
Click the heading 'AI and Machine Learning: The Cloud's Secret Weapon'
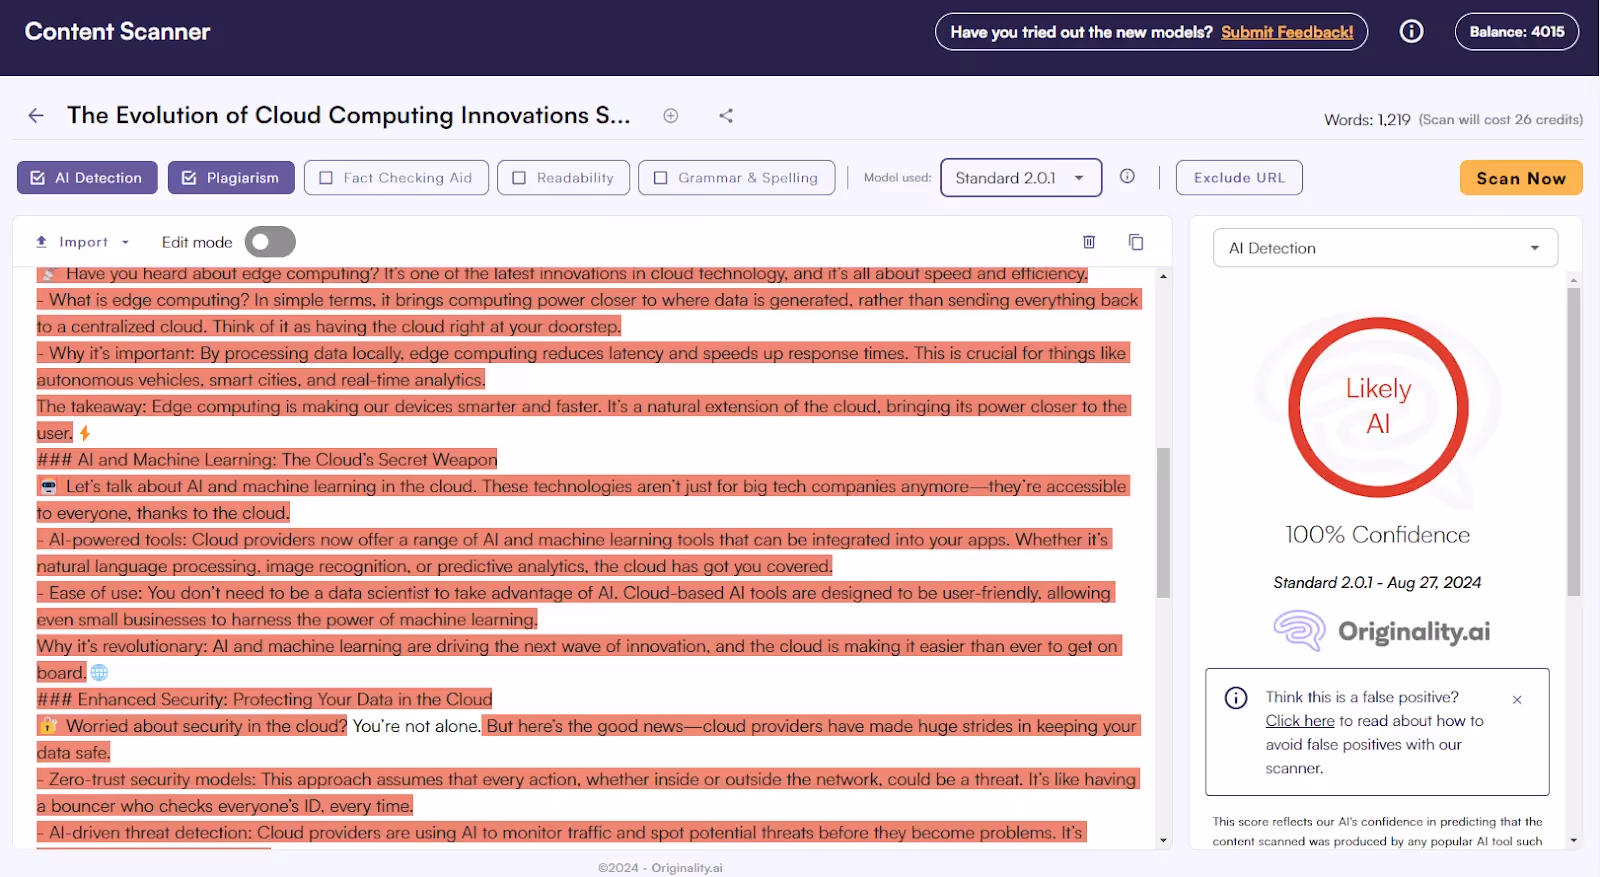[267, 460]
